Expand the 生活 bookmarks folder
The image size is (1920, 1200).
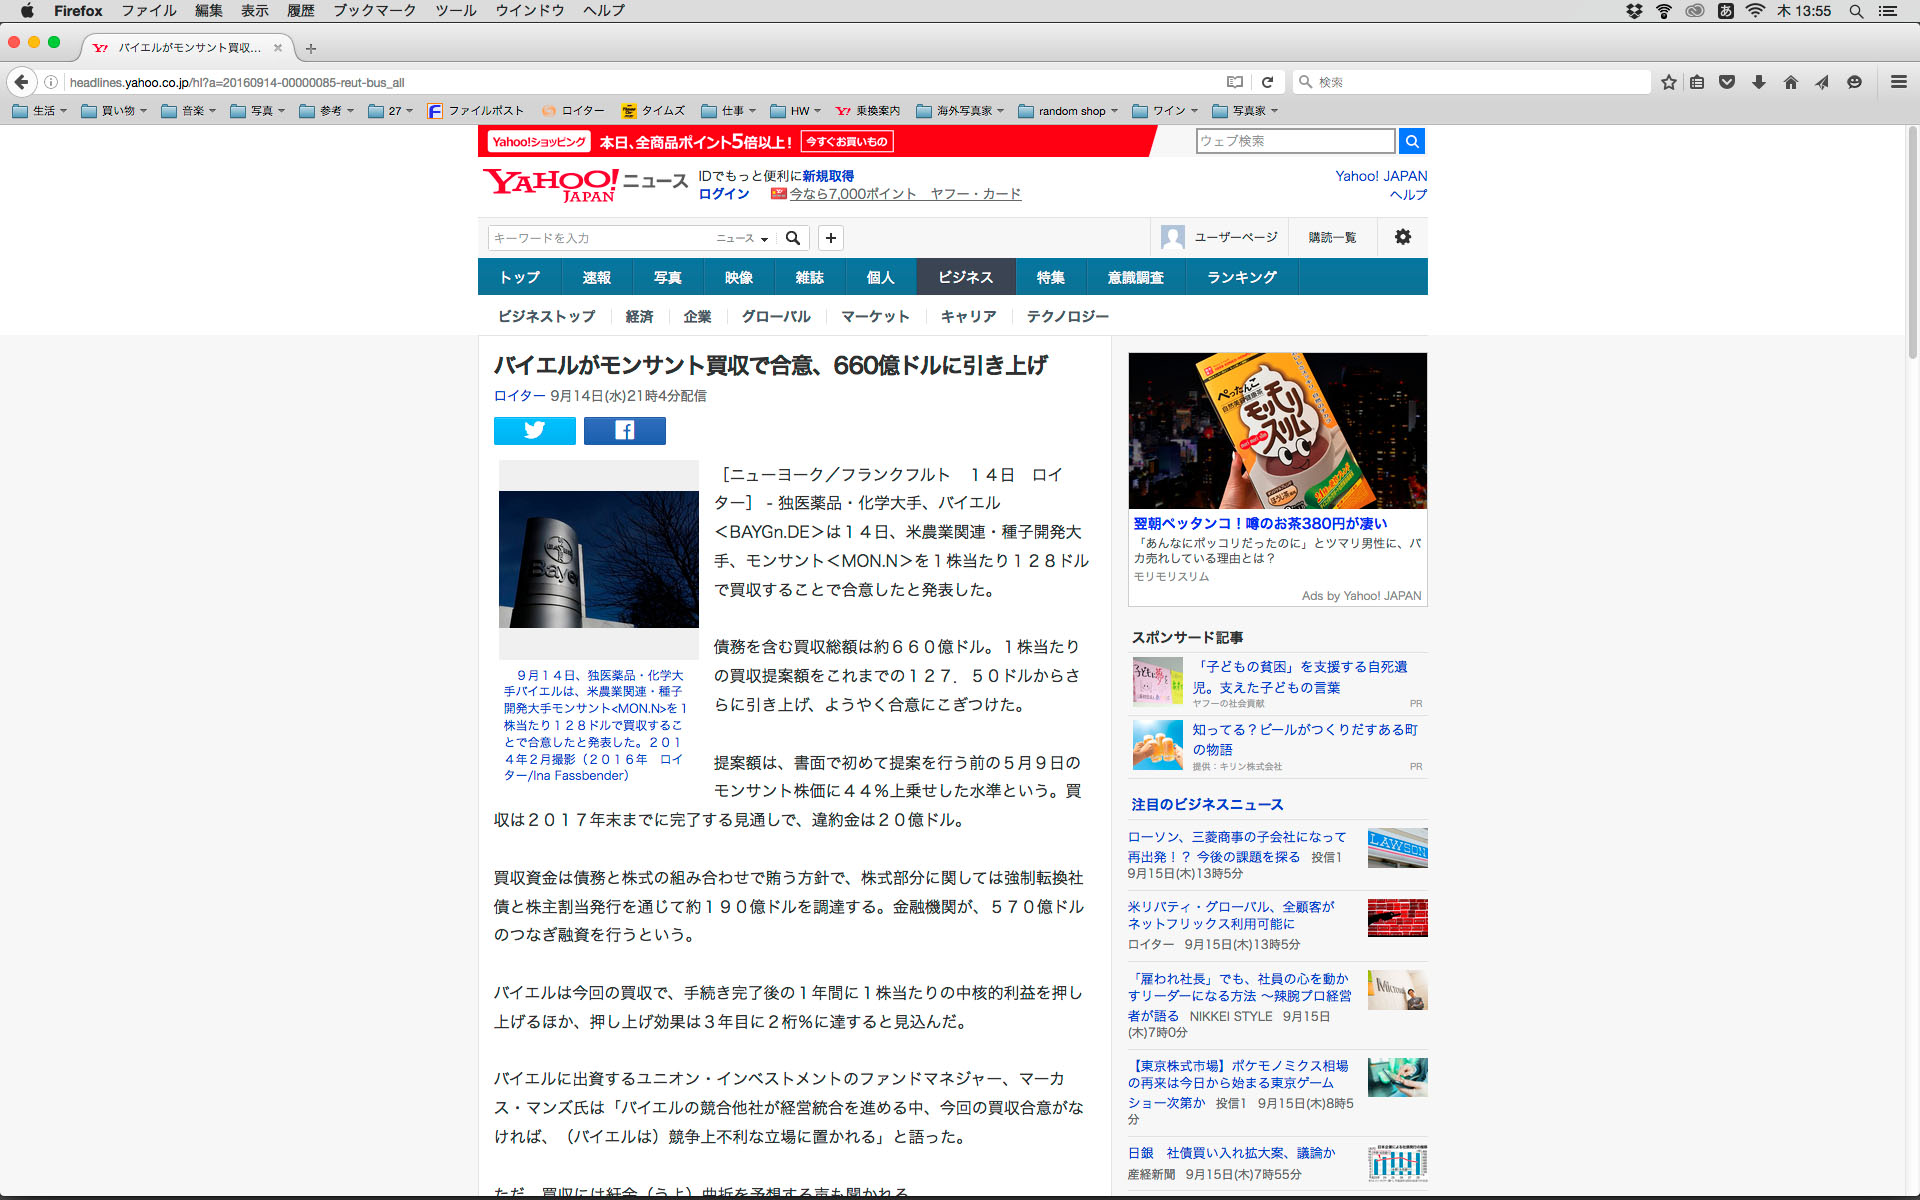tap(40, 111)
